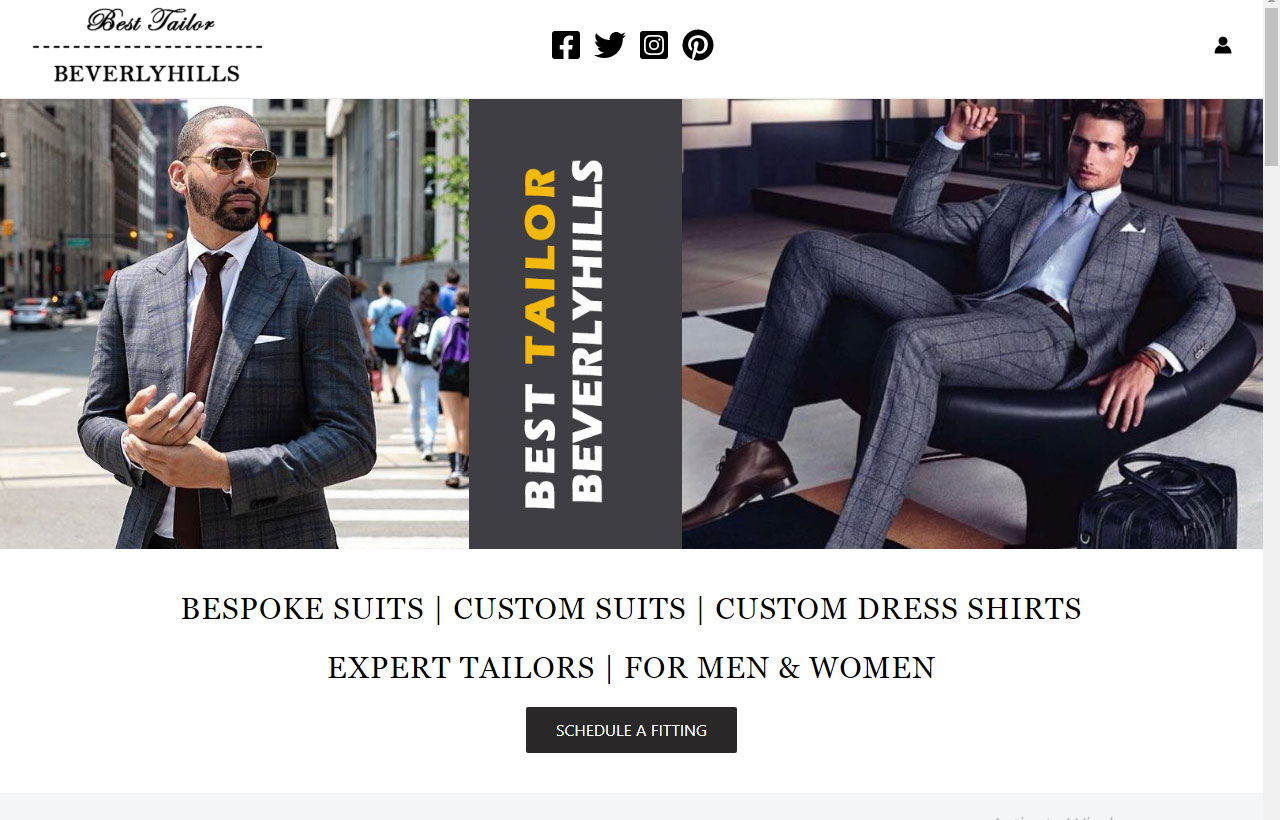
Task: Visit the Instagram profile icon
Action: tap(654, 45)
